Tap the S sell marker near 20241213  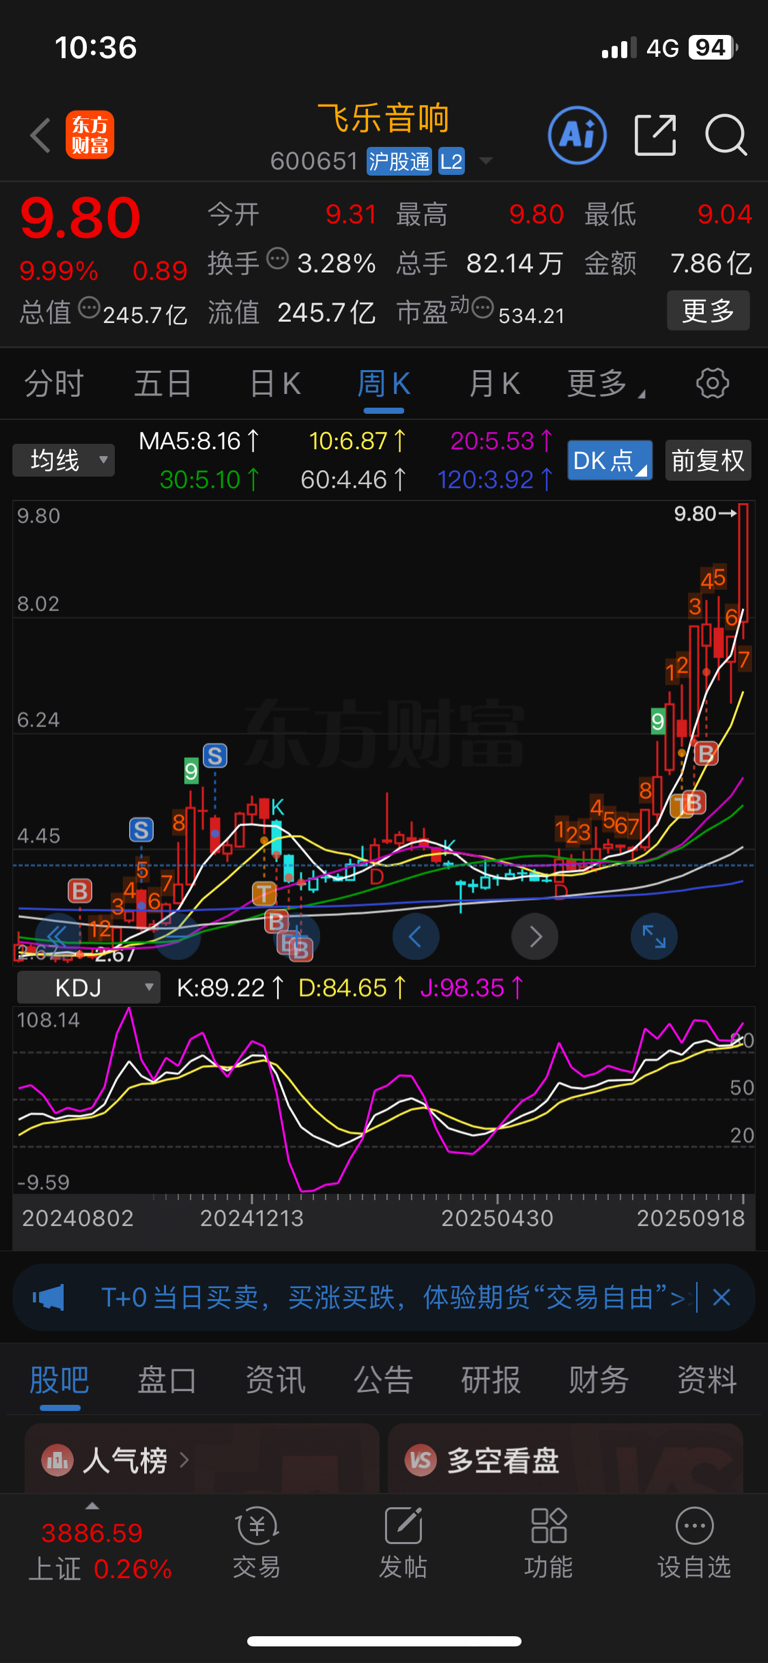point(215,756)
